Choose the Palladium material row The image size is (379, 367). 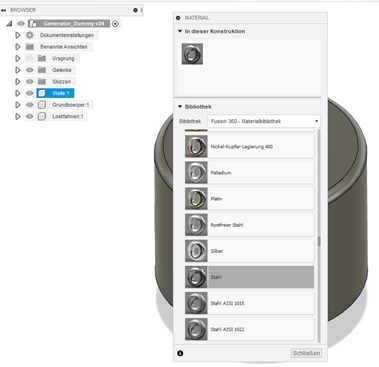coord(250,173)
